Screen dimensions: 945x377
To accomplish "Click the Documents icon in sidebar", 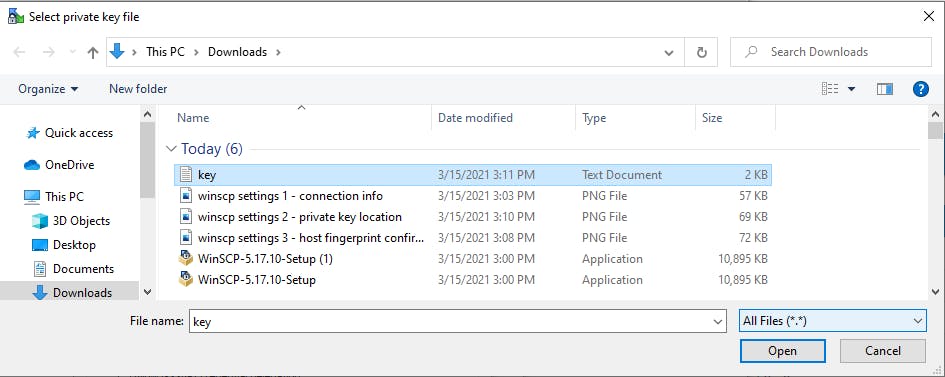I will click(x=40, y=269).
